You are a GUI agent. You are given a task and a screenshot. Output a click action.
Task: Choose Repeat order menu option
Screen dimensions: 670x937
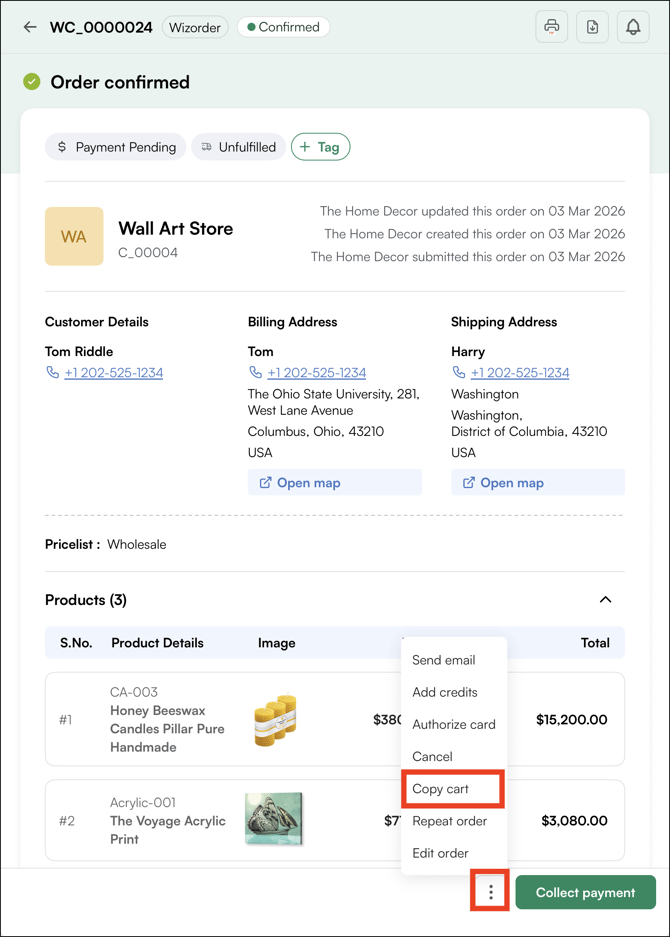click(449, 821)
